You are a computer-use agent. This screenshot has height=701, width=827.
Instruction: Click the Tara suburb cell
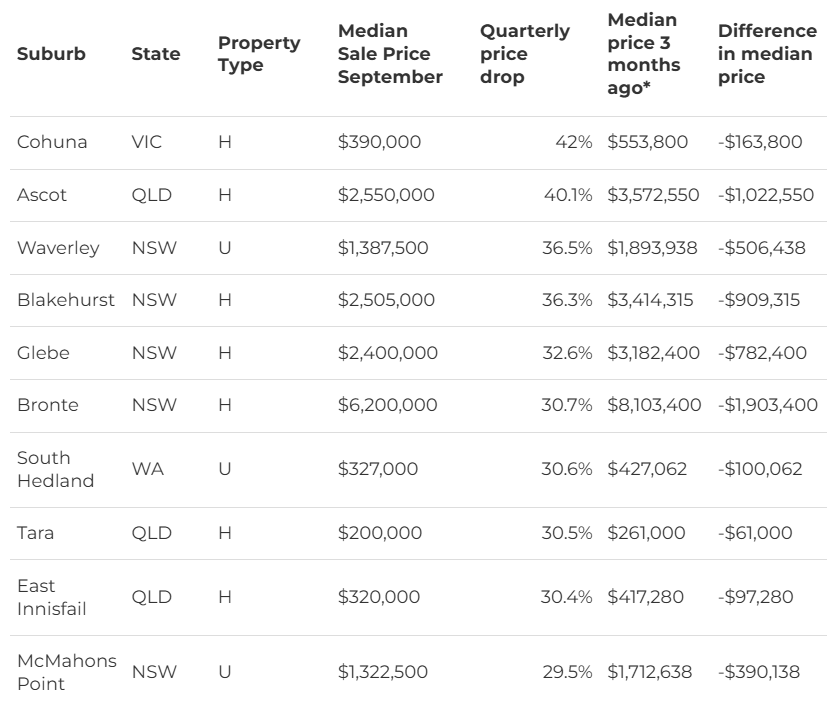coord(36,533)
